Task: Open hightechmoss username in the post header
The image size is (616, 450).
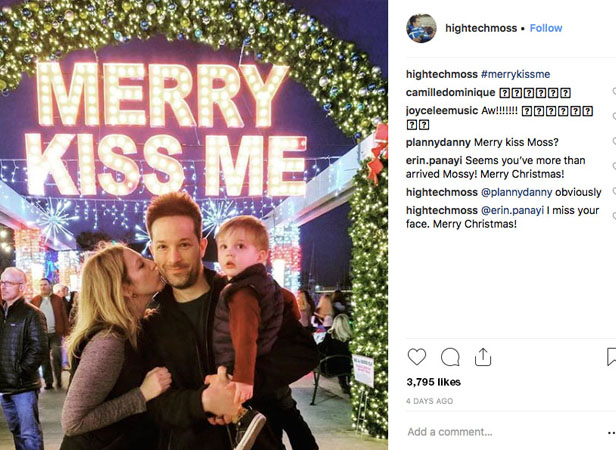Action: click(x=481, y=28)
